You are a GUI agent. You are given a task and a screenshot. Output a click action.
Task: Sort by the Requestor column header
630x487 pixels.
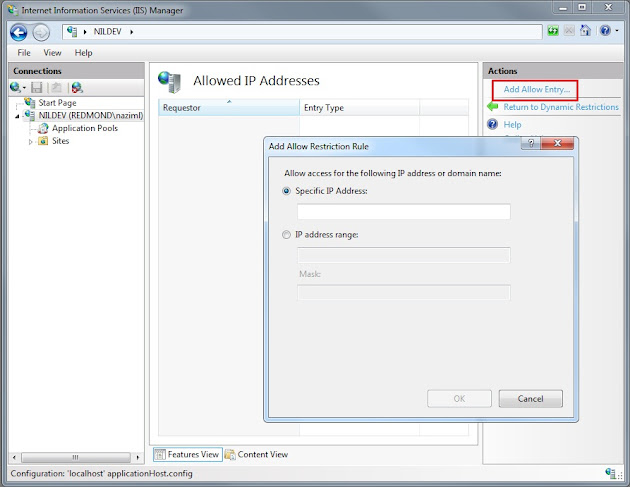229,107
